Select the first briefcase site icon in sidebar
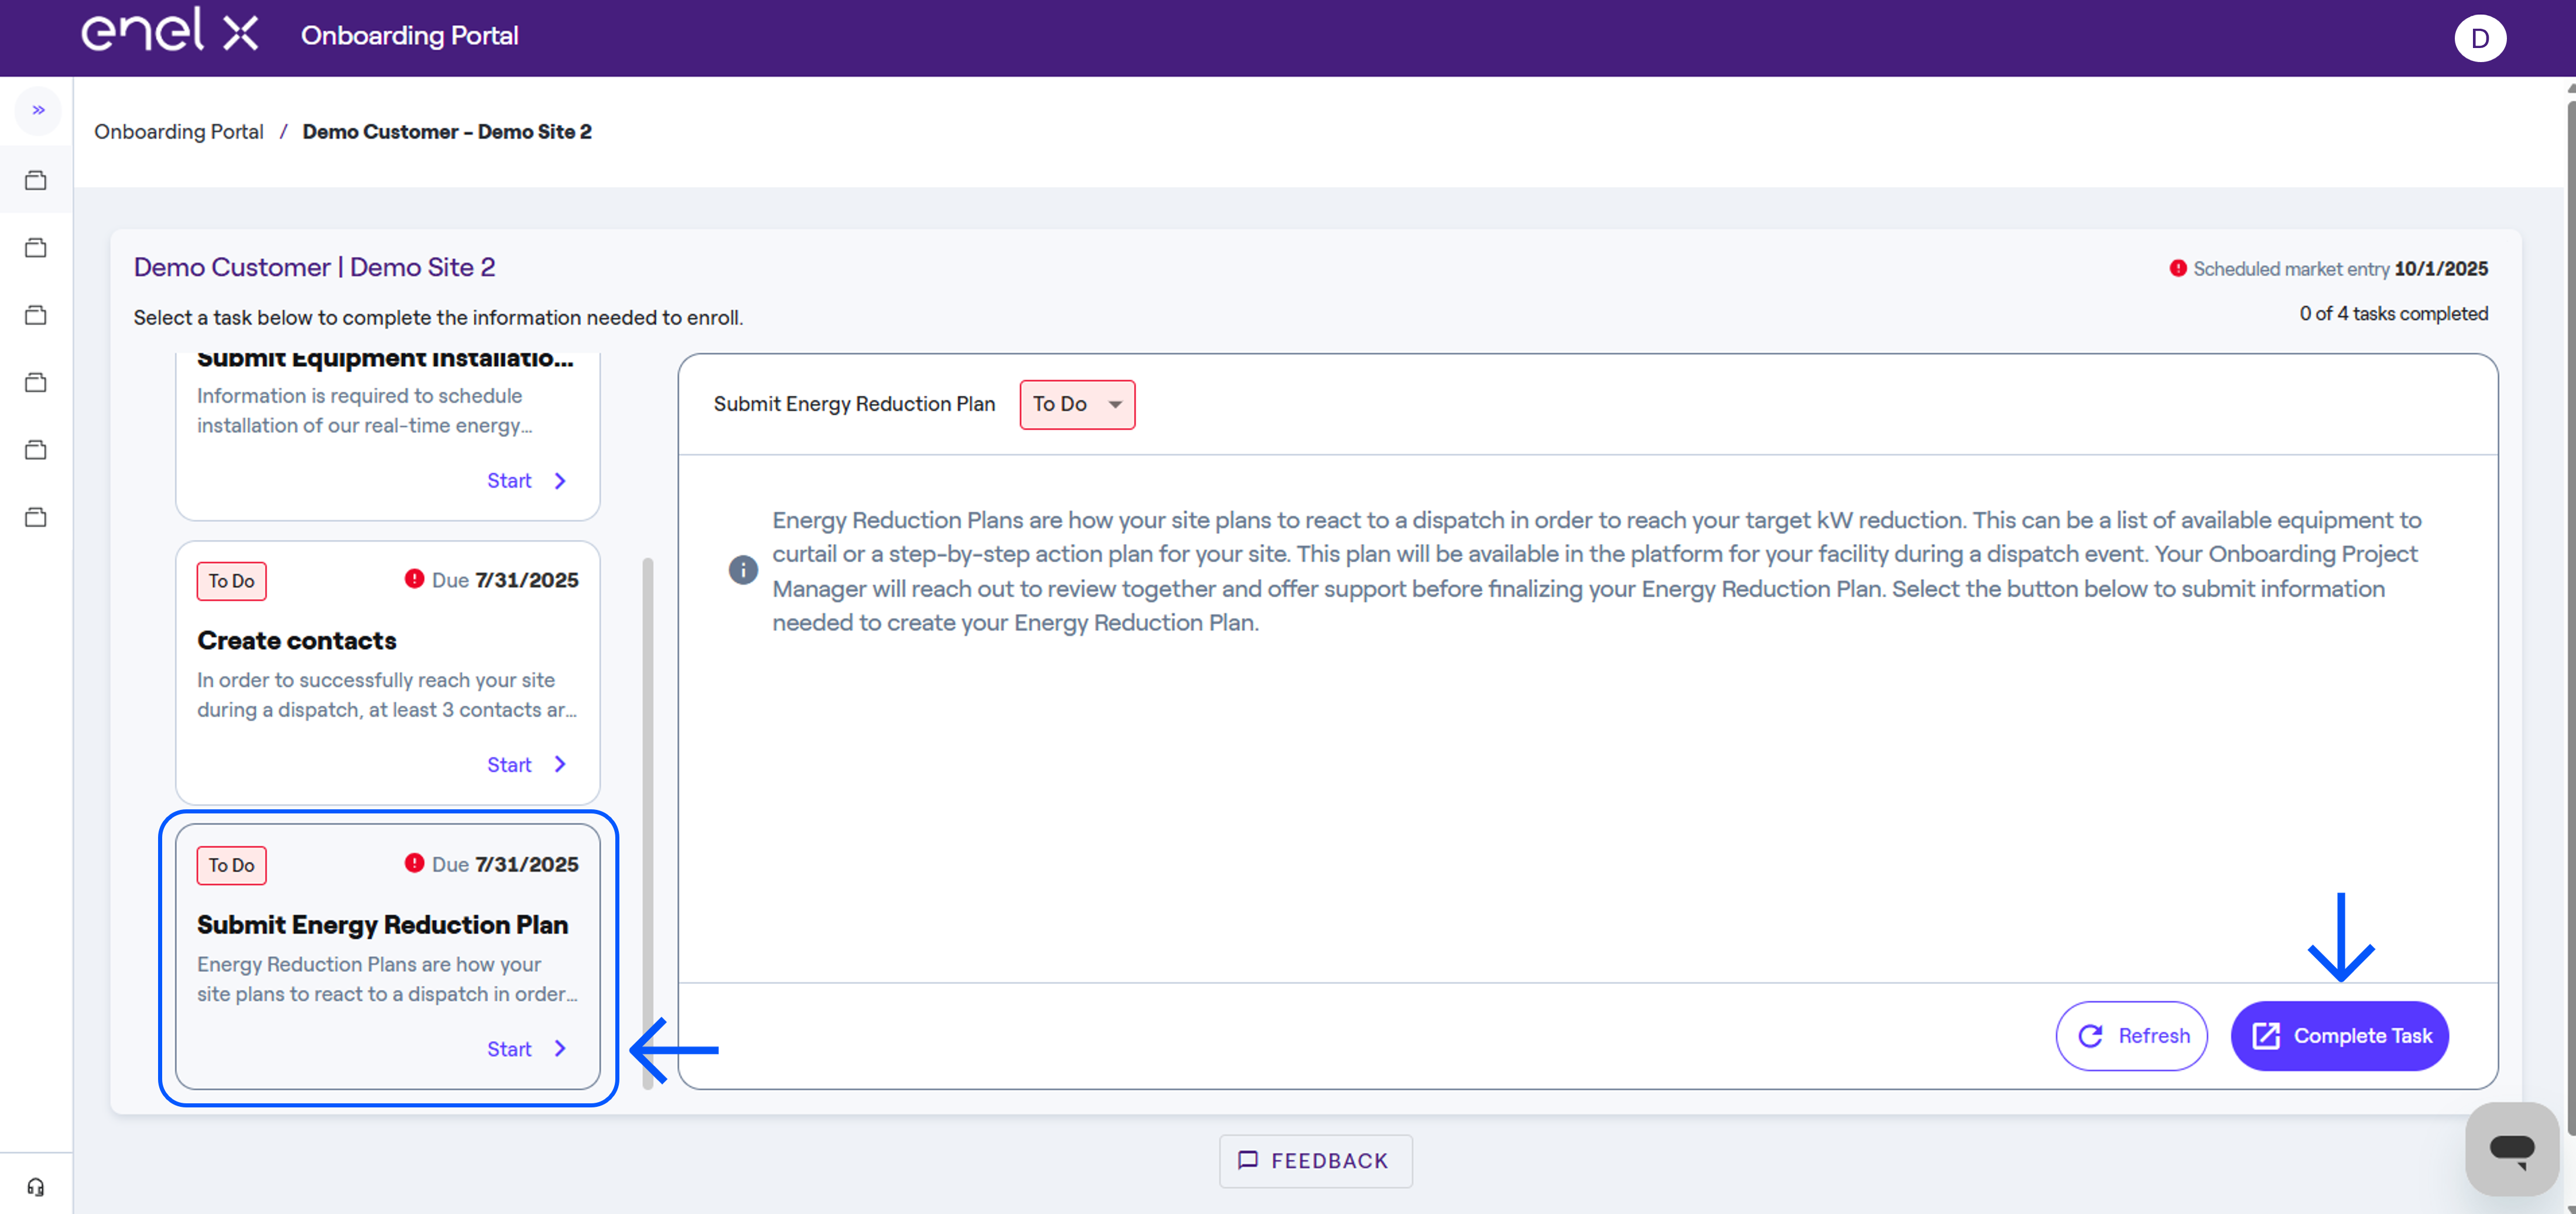The image size is (2576, 1214). click(36, 179)
